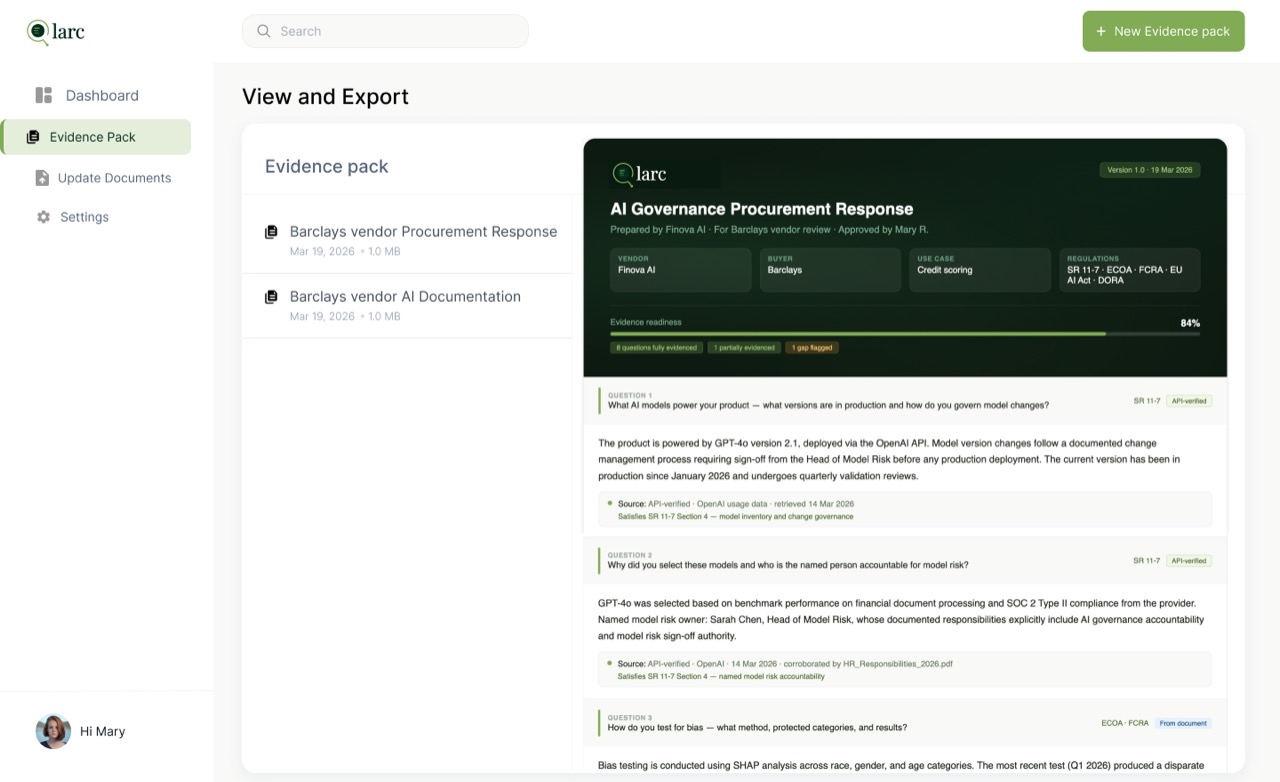
Task: Click the Update Documents upload icon
Action: (42, 178)
